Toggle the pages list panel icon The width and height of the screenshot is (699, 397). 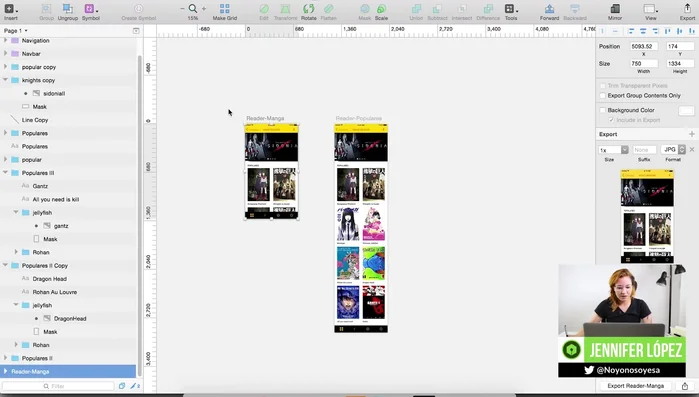[136, 31]
